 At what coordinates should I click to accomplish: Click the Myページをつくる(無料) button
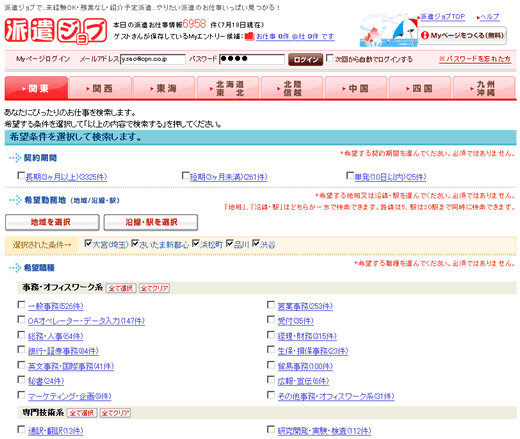click(463, 35)
